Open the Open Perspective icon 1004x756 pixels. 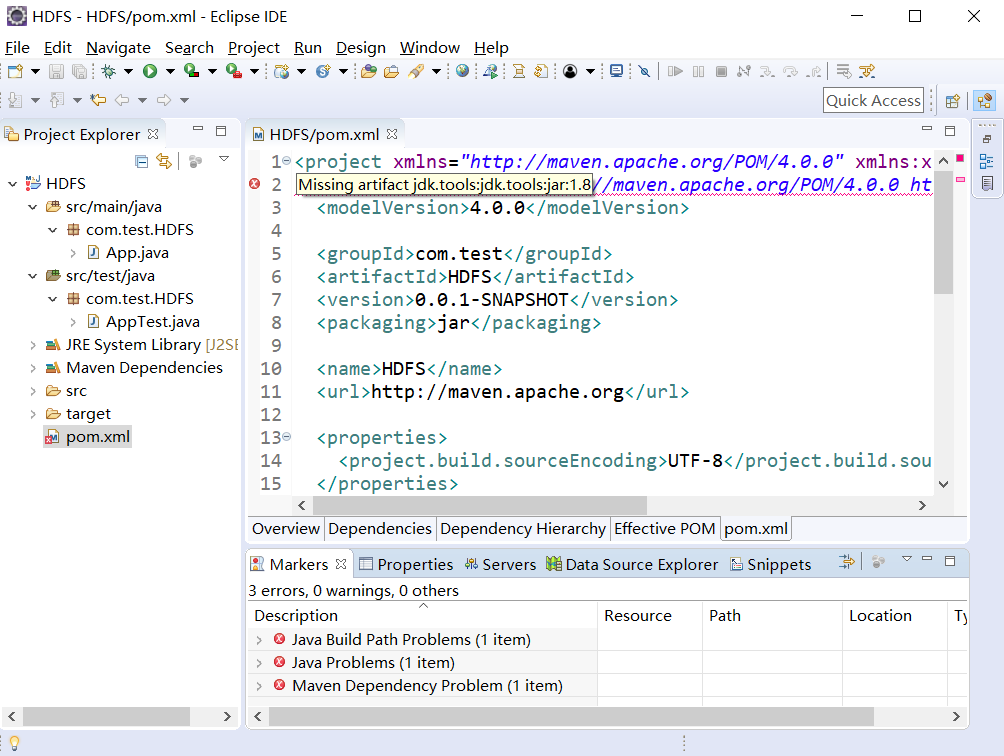tap(950, 100)
